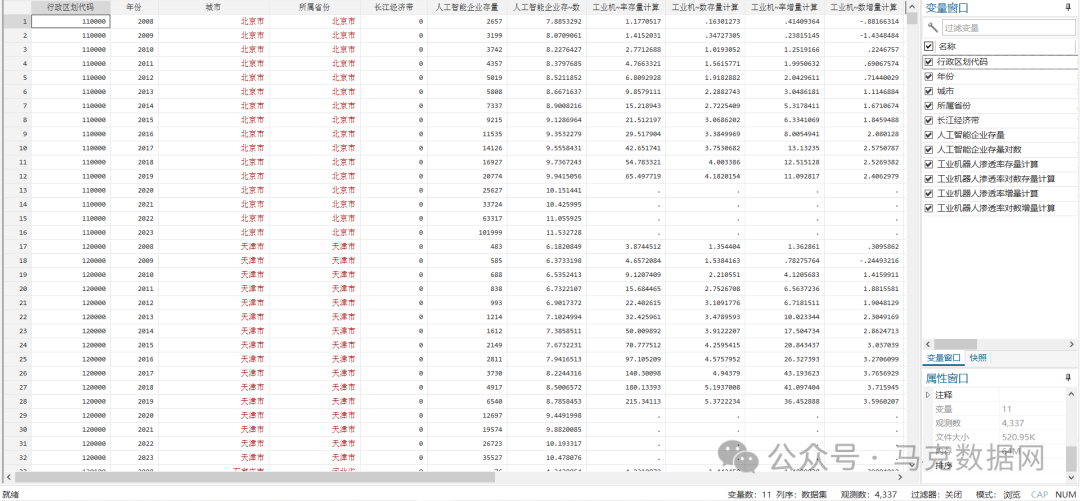The image size is (1080, 501).
Task: Uncheck the 人工智能企业存量对数 variable checkbox
Action: pos(928,150)
